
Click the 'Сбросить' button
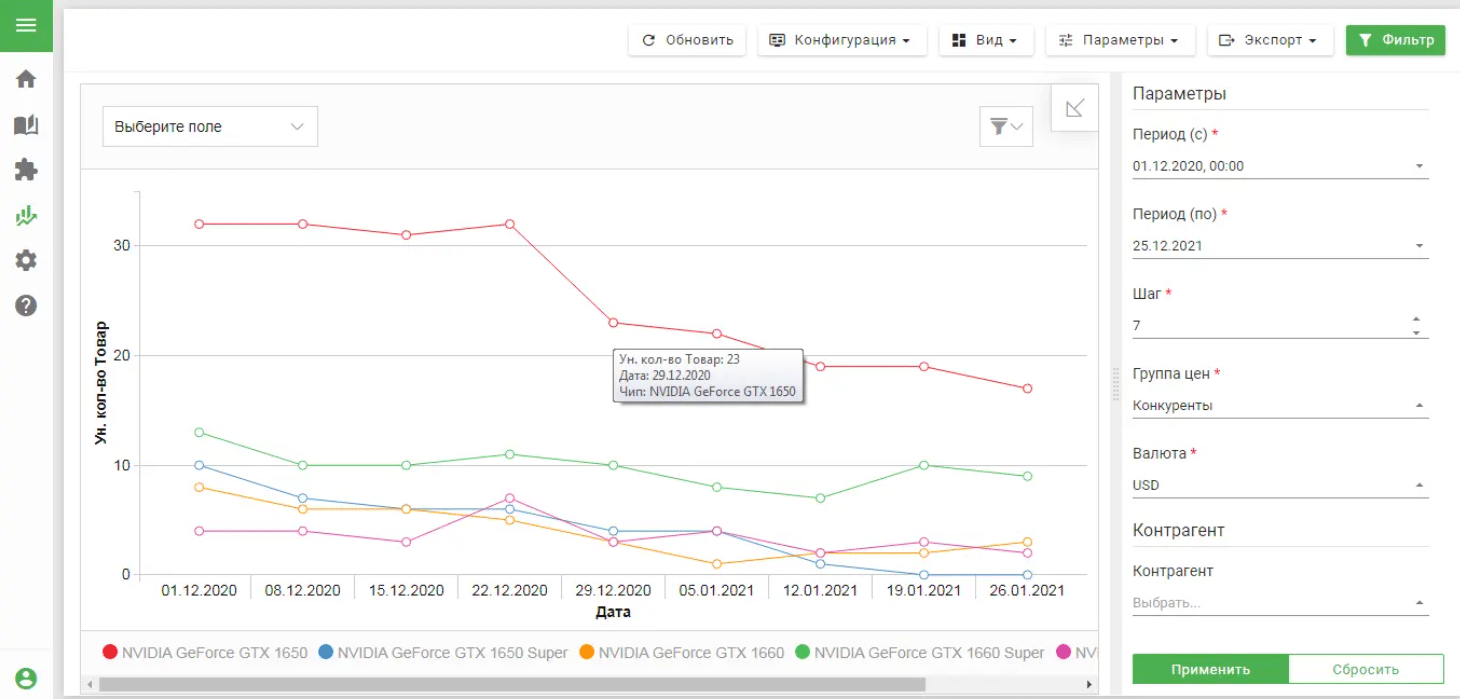pyautogui.click(x=1365, y=669)
